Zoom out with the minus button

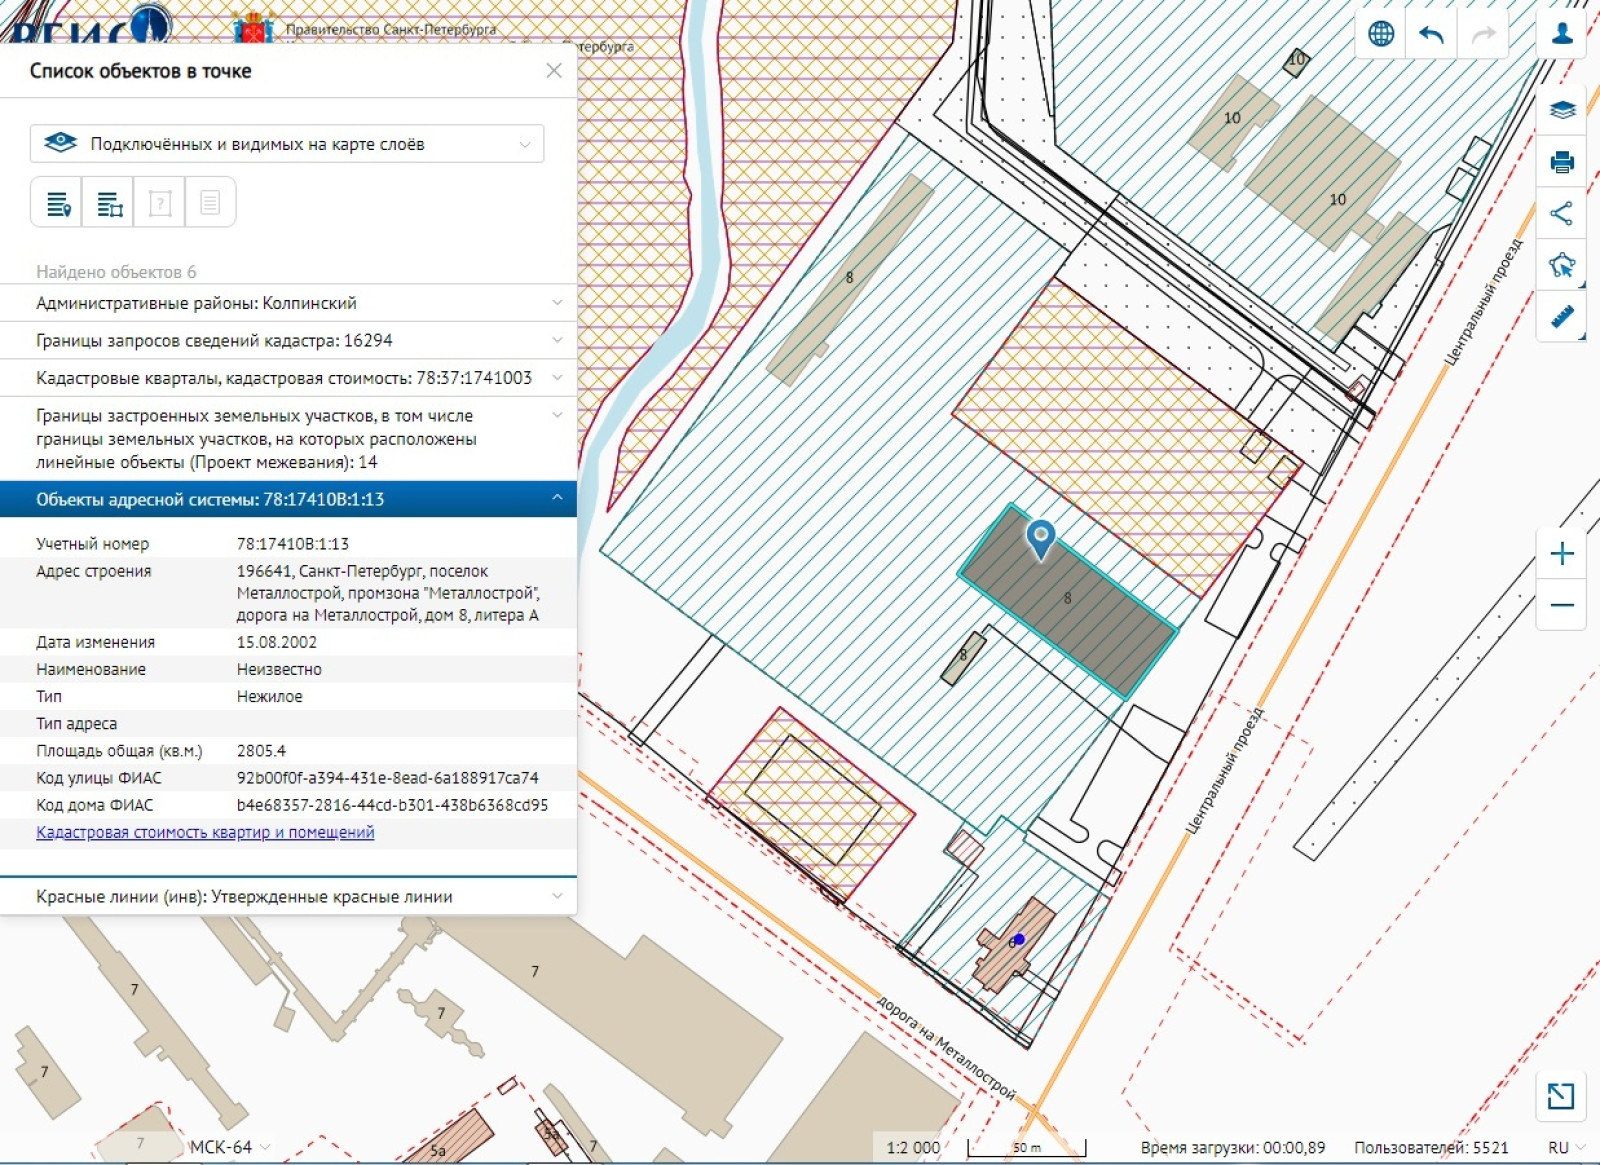click(x=1562, y=605)
